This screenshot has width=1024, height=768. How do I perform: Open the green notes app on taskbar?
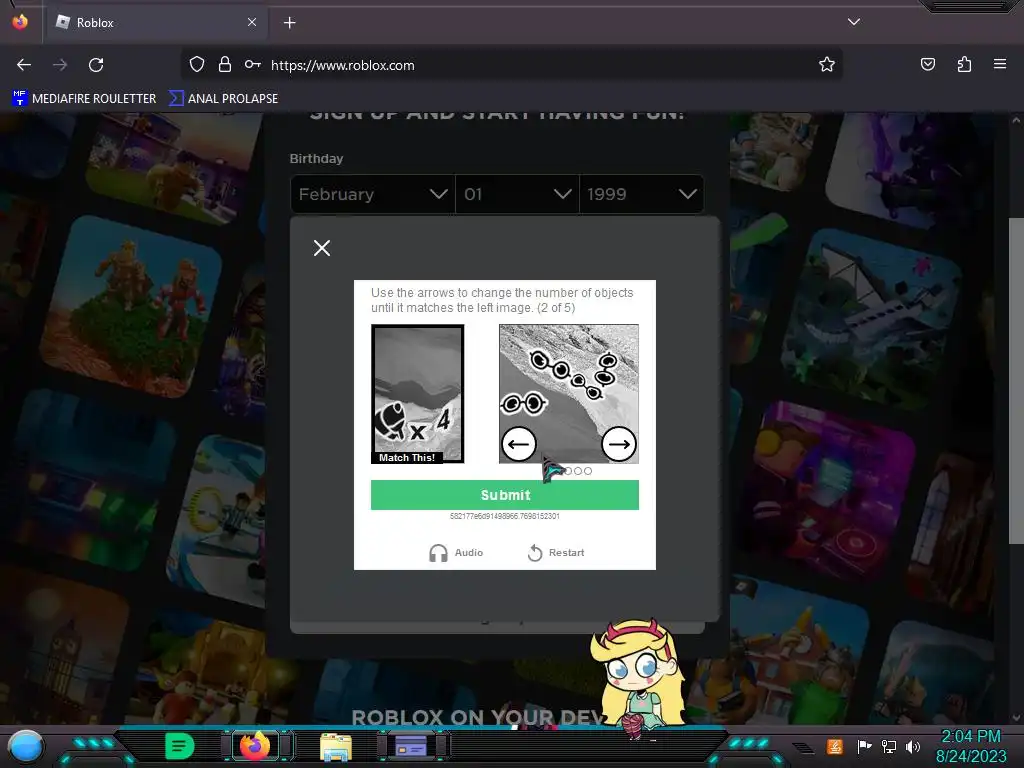point(179,746)
